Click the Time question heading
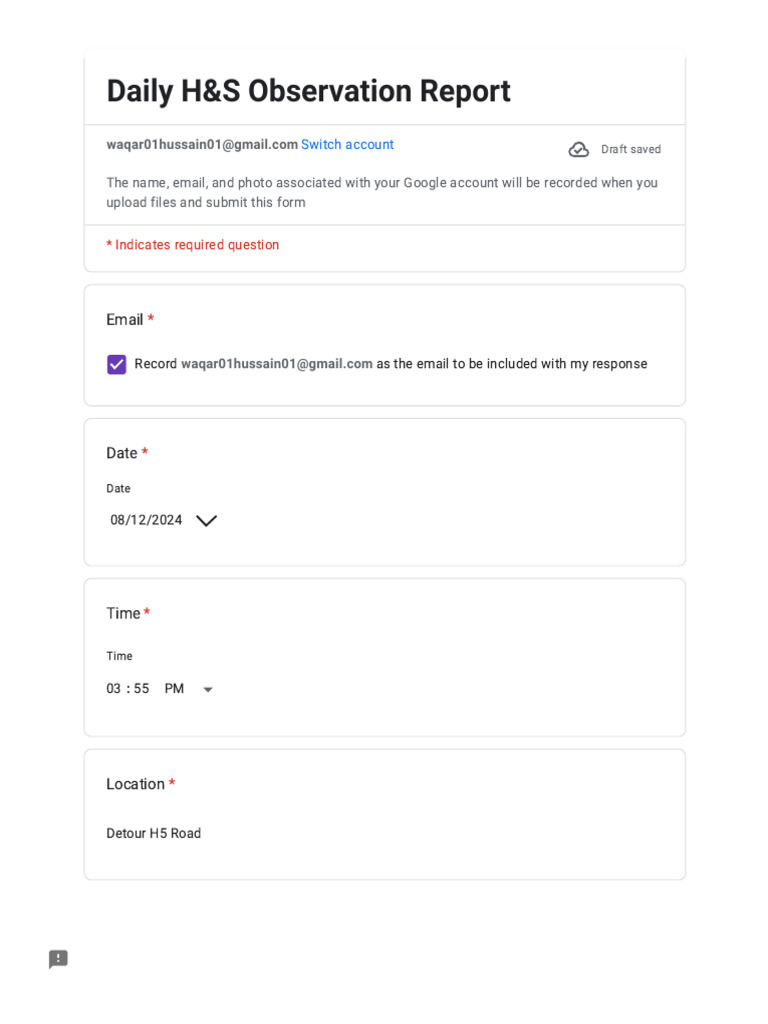Image resolution: width=768 pixels, height=1024 pixels. point(124,613)
